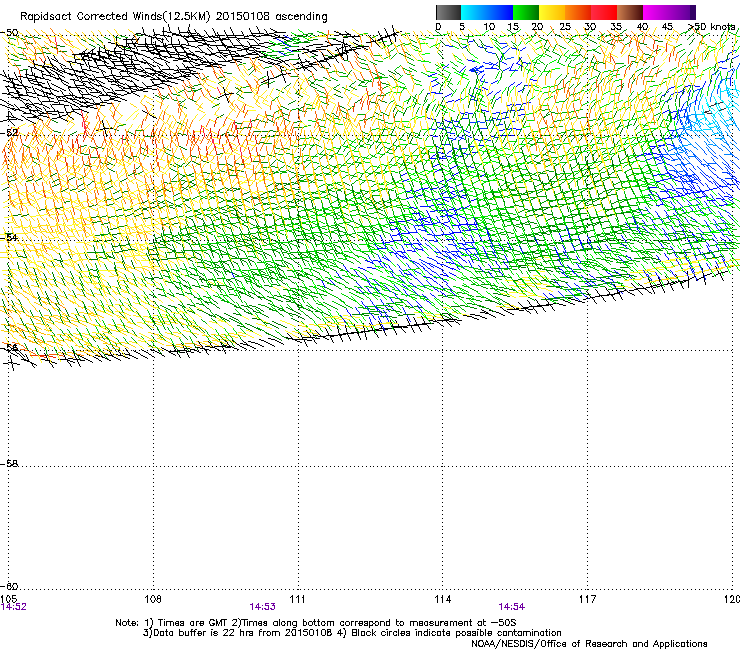Click the dark purple 45-50 knots legend segment
Viewport: 740px width, 650px height.
tap(682, 12)
